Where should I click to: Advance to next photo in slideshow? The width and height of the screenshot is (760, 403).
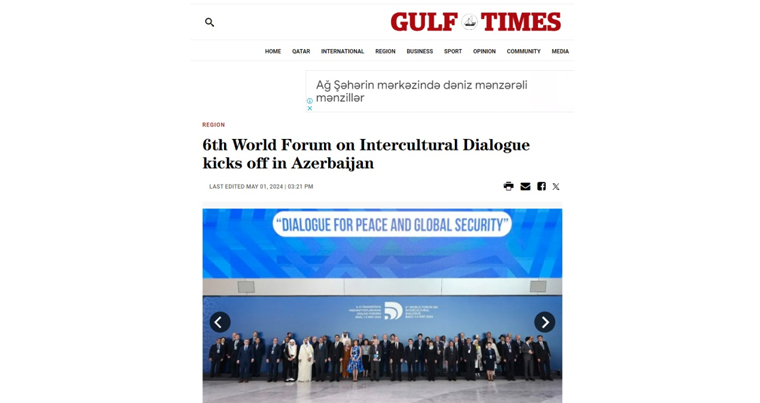pyautogui.click(x=545, y=322)
